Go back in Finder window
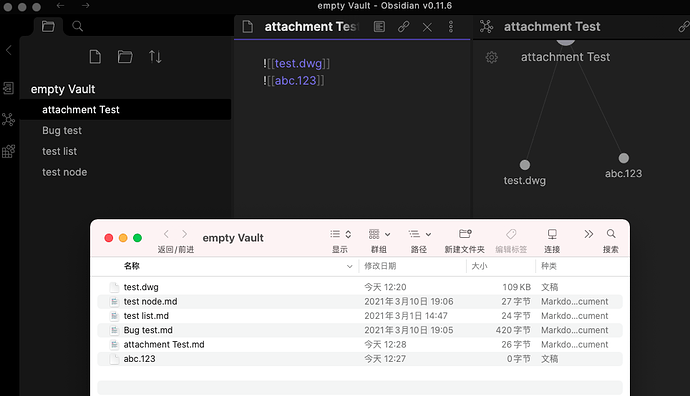 point(166,234)
